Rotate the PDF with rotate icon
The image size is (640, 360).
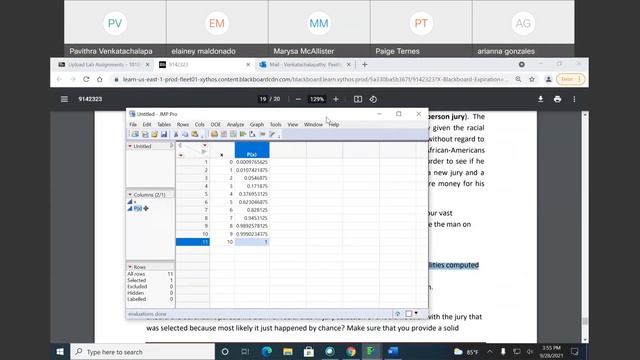[373, 99]
